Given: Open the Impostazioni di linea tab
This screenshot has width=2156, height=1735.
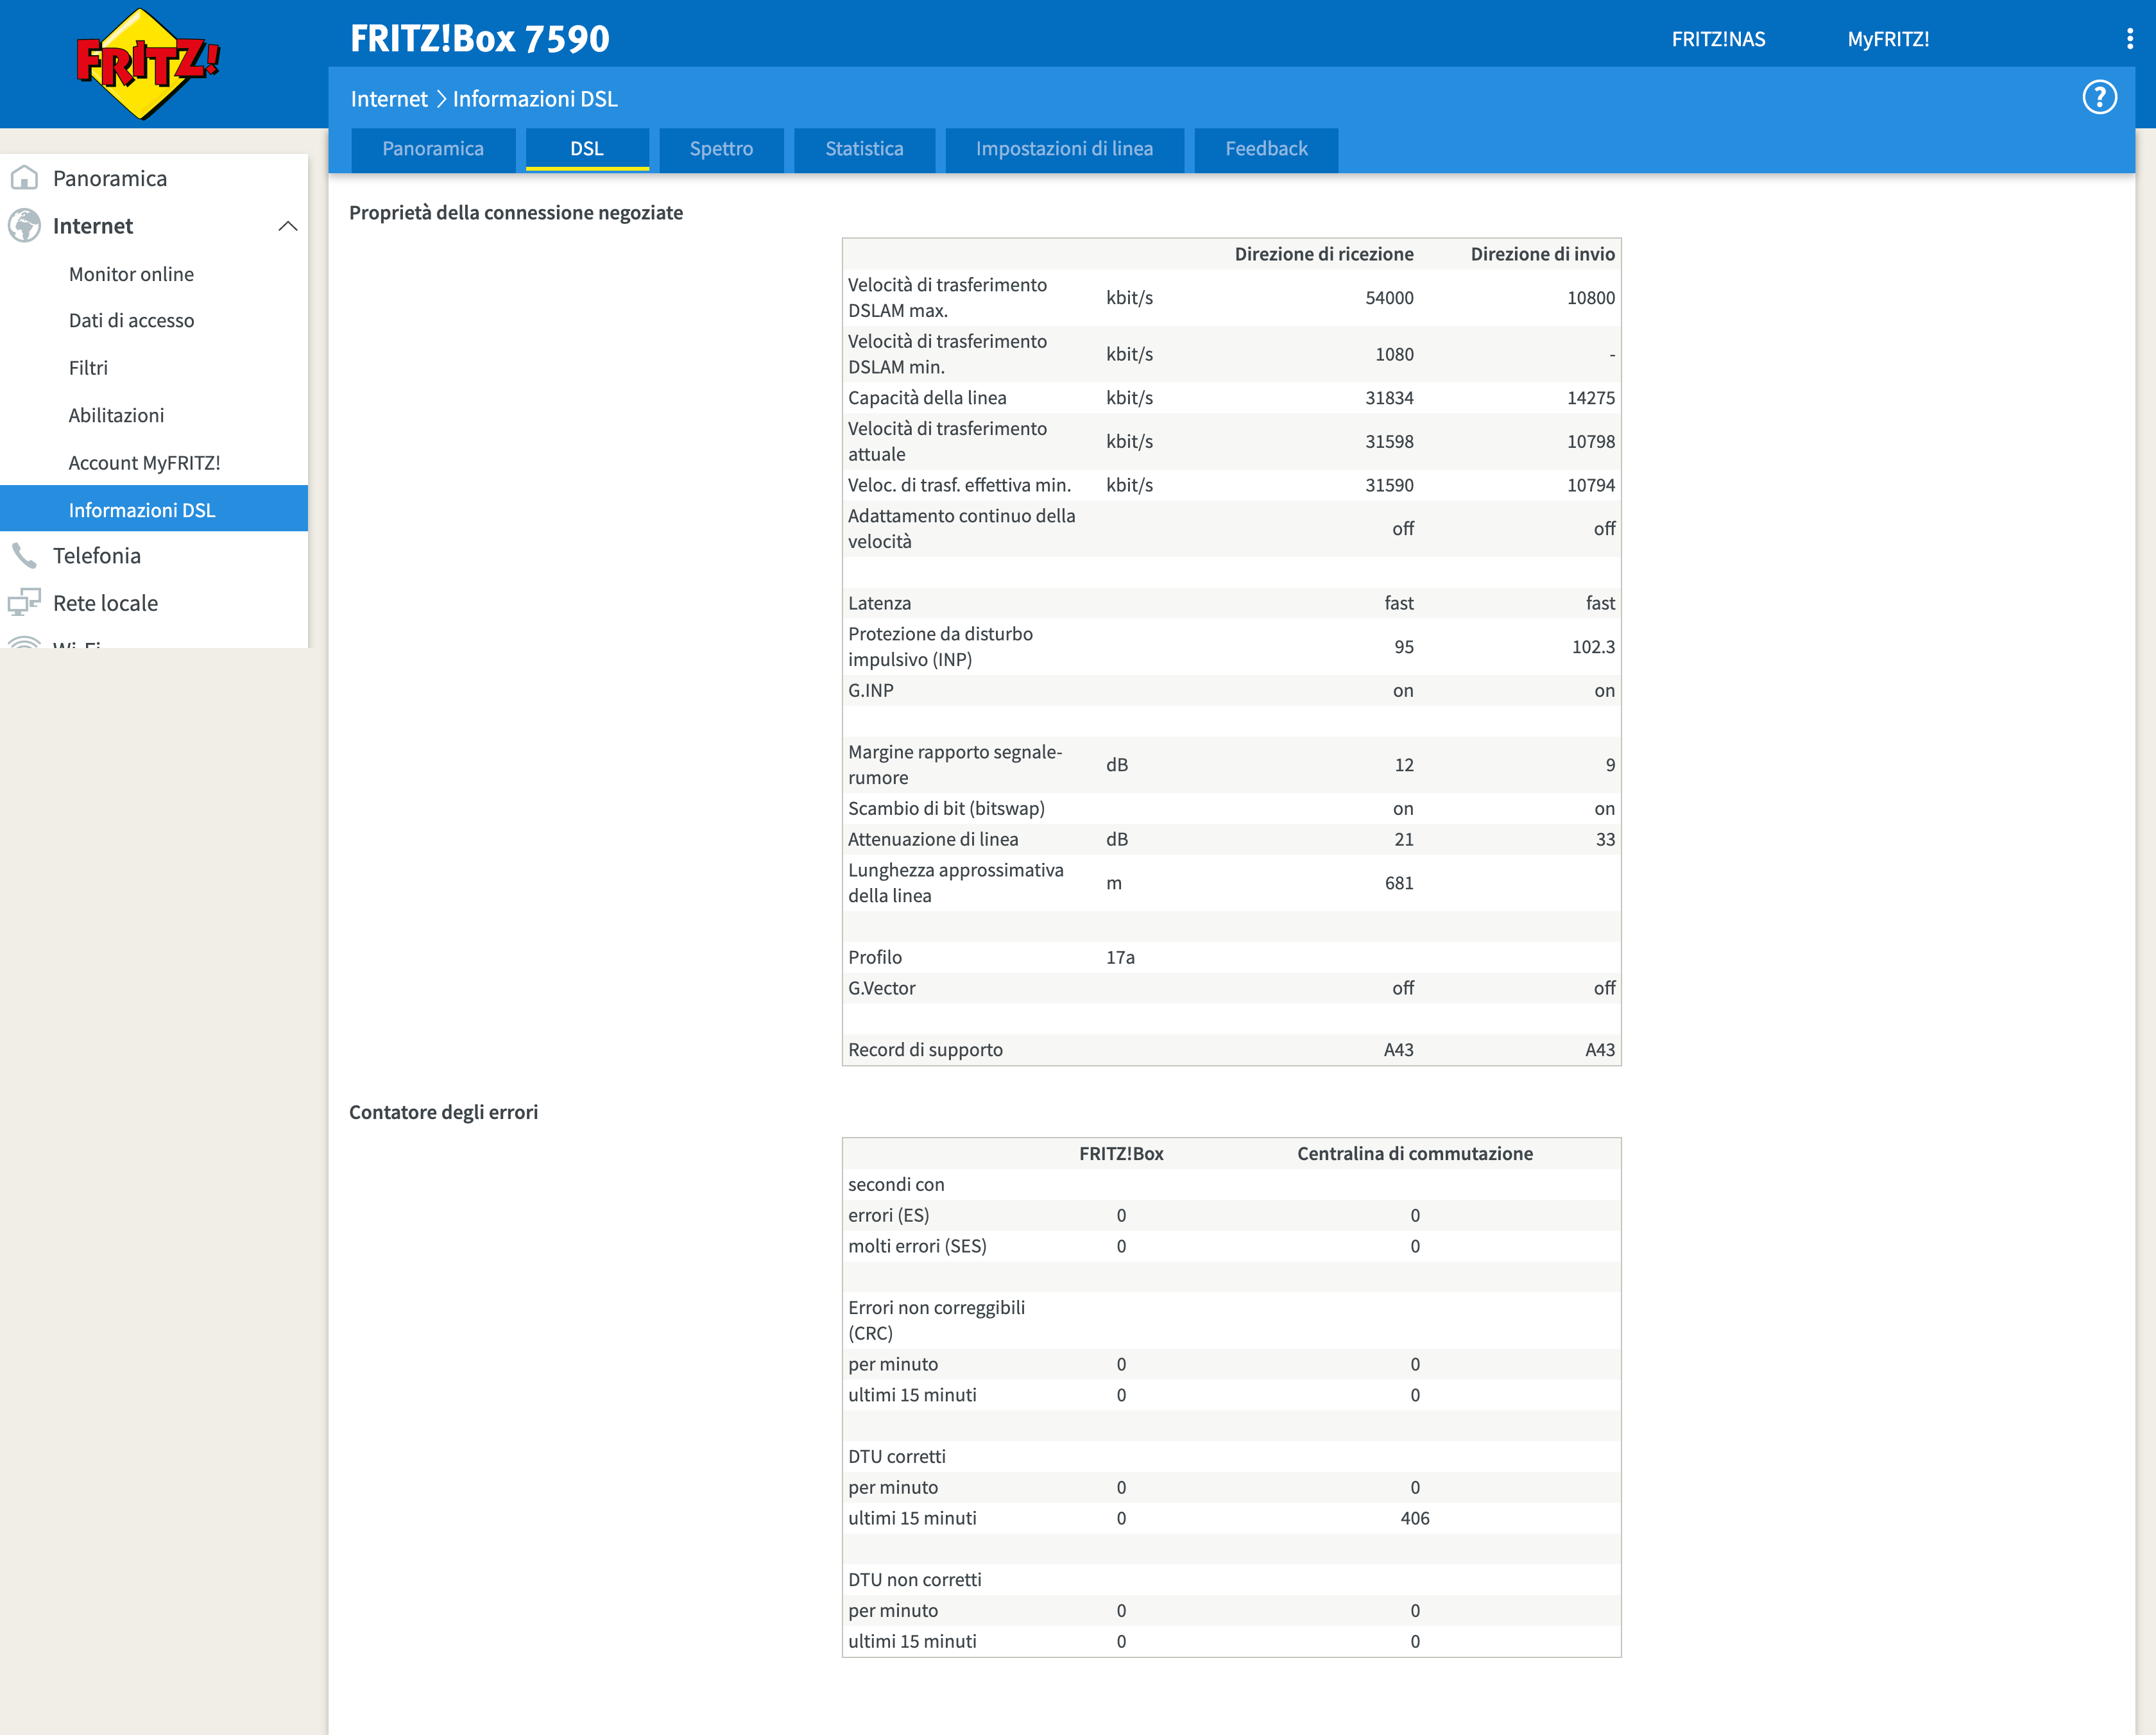Looking at the screenshot, I should 1064,149.
